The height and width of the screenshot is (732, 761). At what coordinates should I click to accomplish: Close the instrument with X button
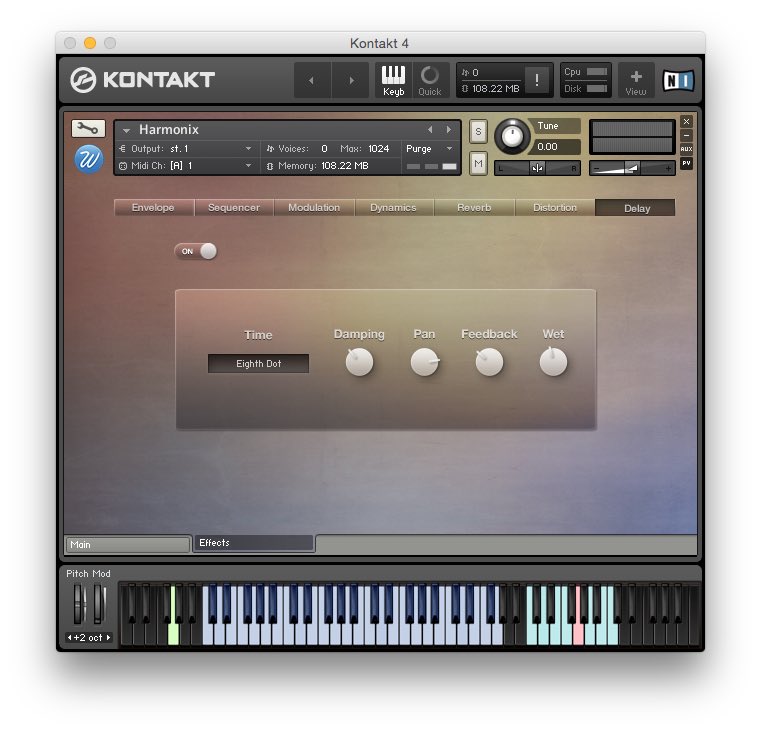tap(686, 121)
